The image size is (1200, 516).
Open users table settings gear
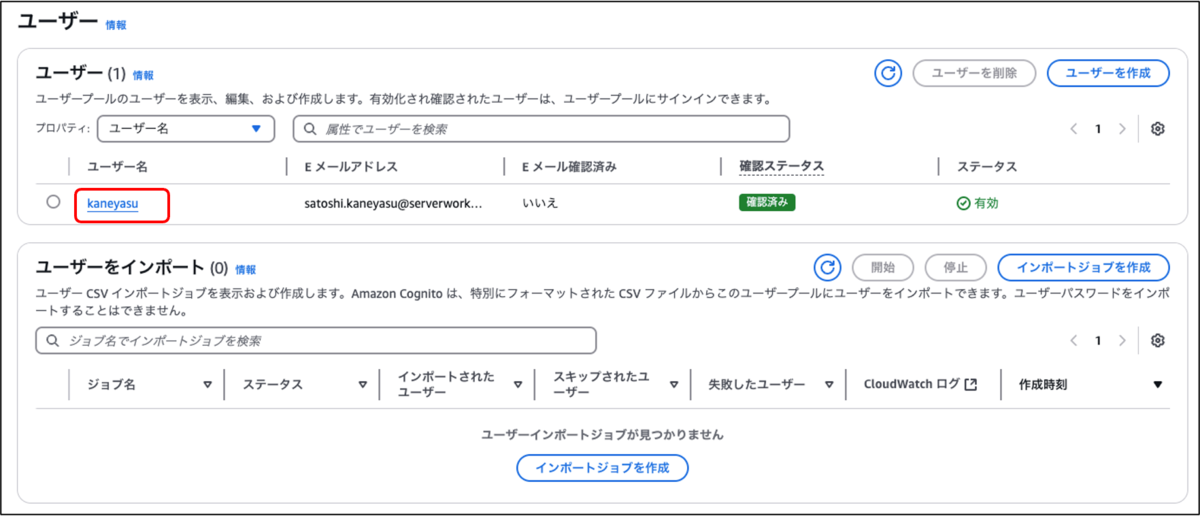[x=1158, y=129]
